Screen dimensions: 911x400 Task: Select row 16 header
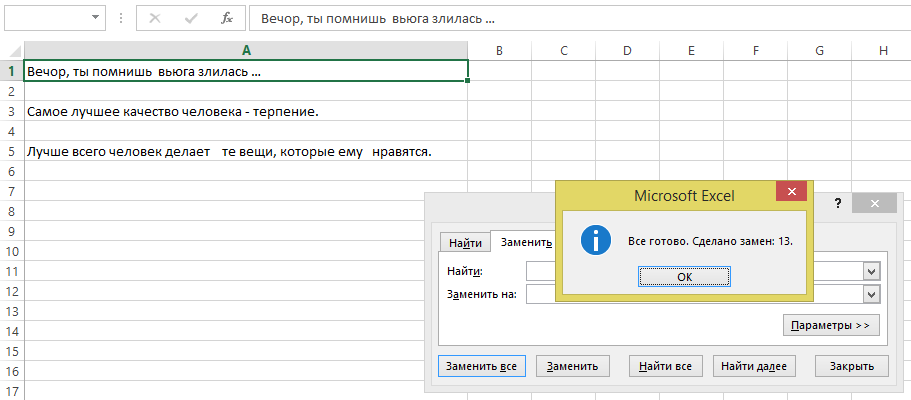click(x=12, y=372)
